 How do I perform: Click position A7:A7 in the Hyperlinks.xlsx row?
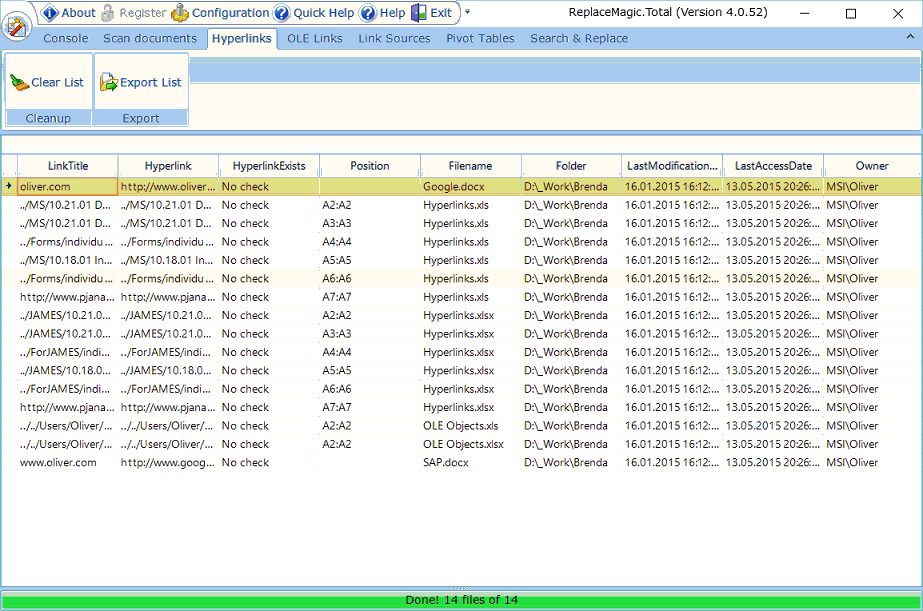(370, 407)
